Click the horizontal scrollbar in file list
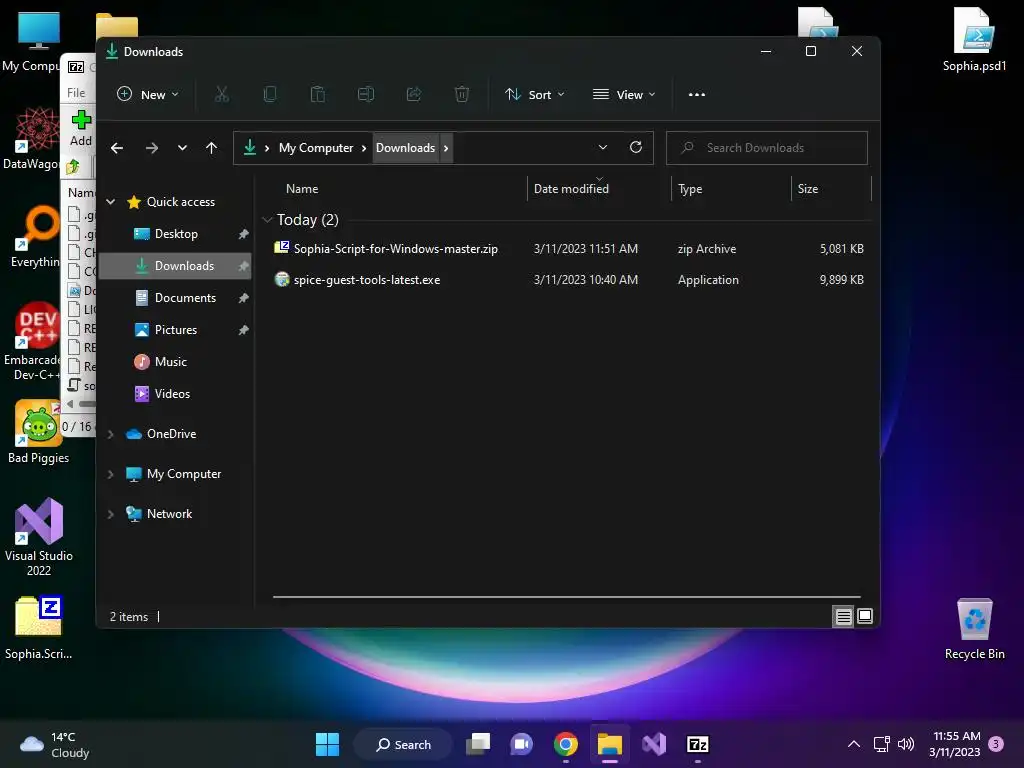This screenshot has height=768, width=1024. 567,597
